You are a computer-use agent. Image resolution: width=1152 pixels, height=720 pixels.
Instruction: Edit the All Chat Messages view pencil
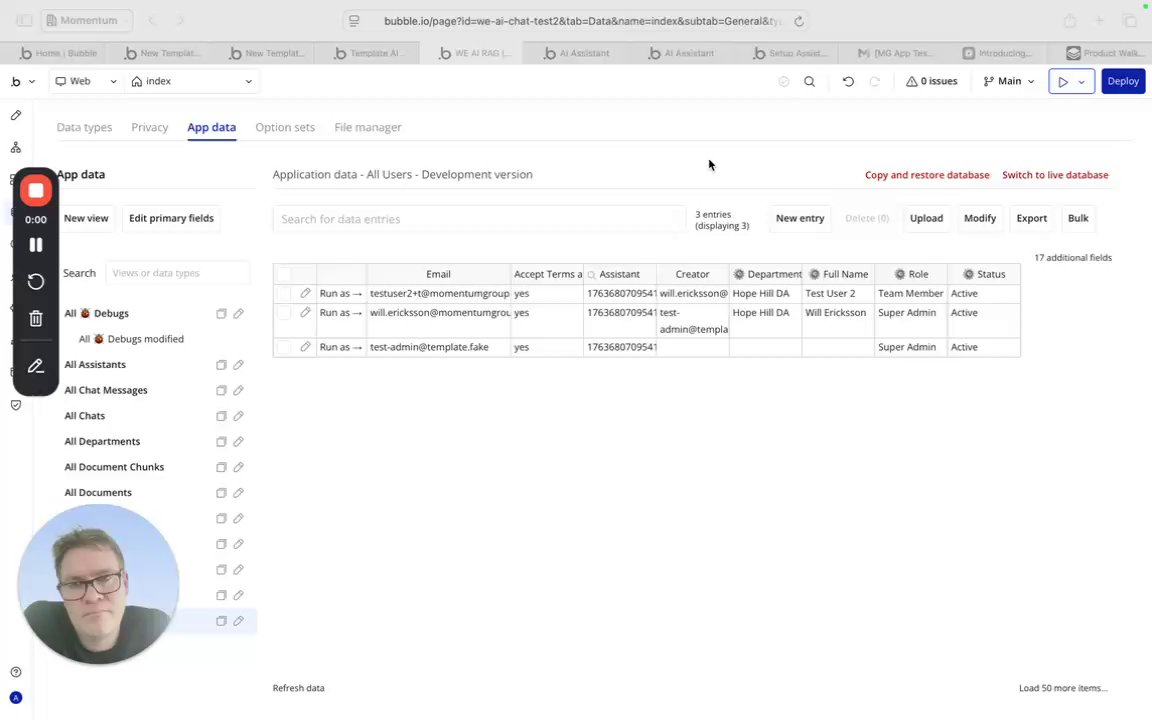tap(238, 391)
